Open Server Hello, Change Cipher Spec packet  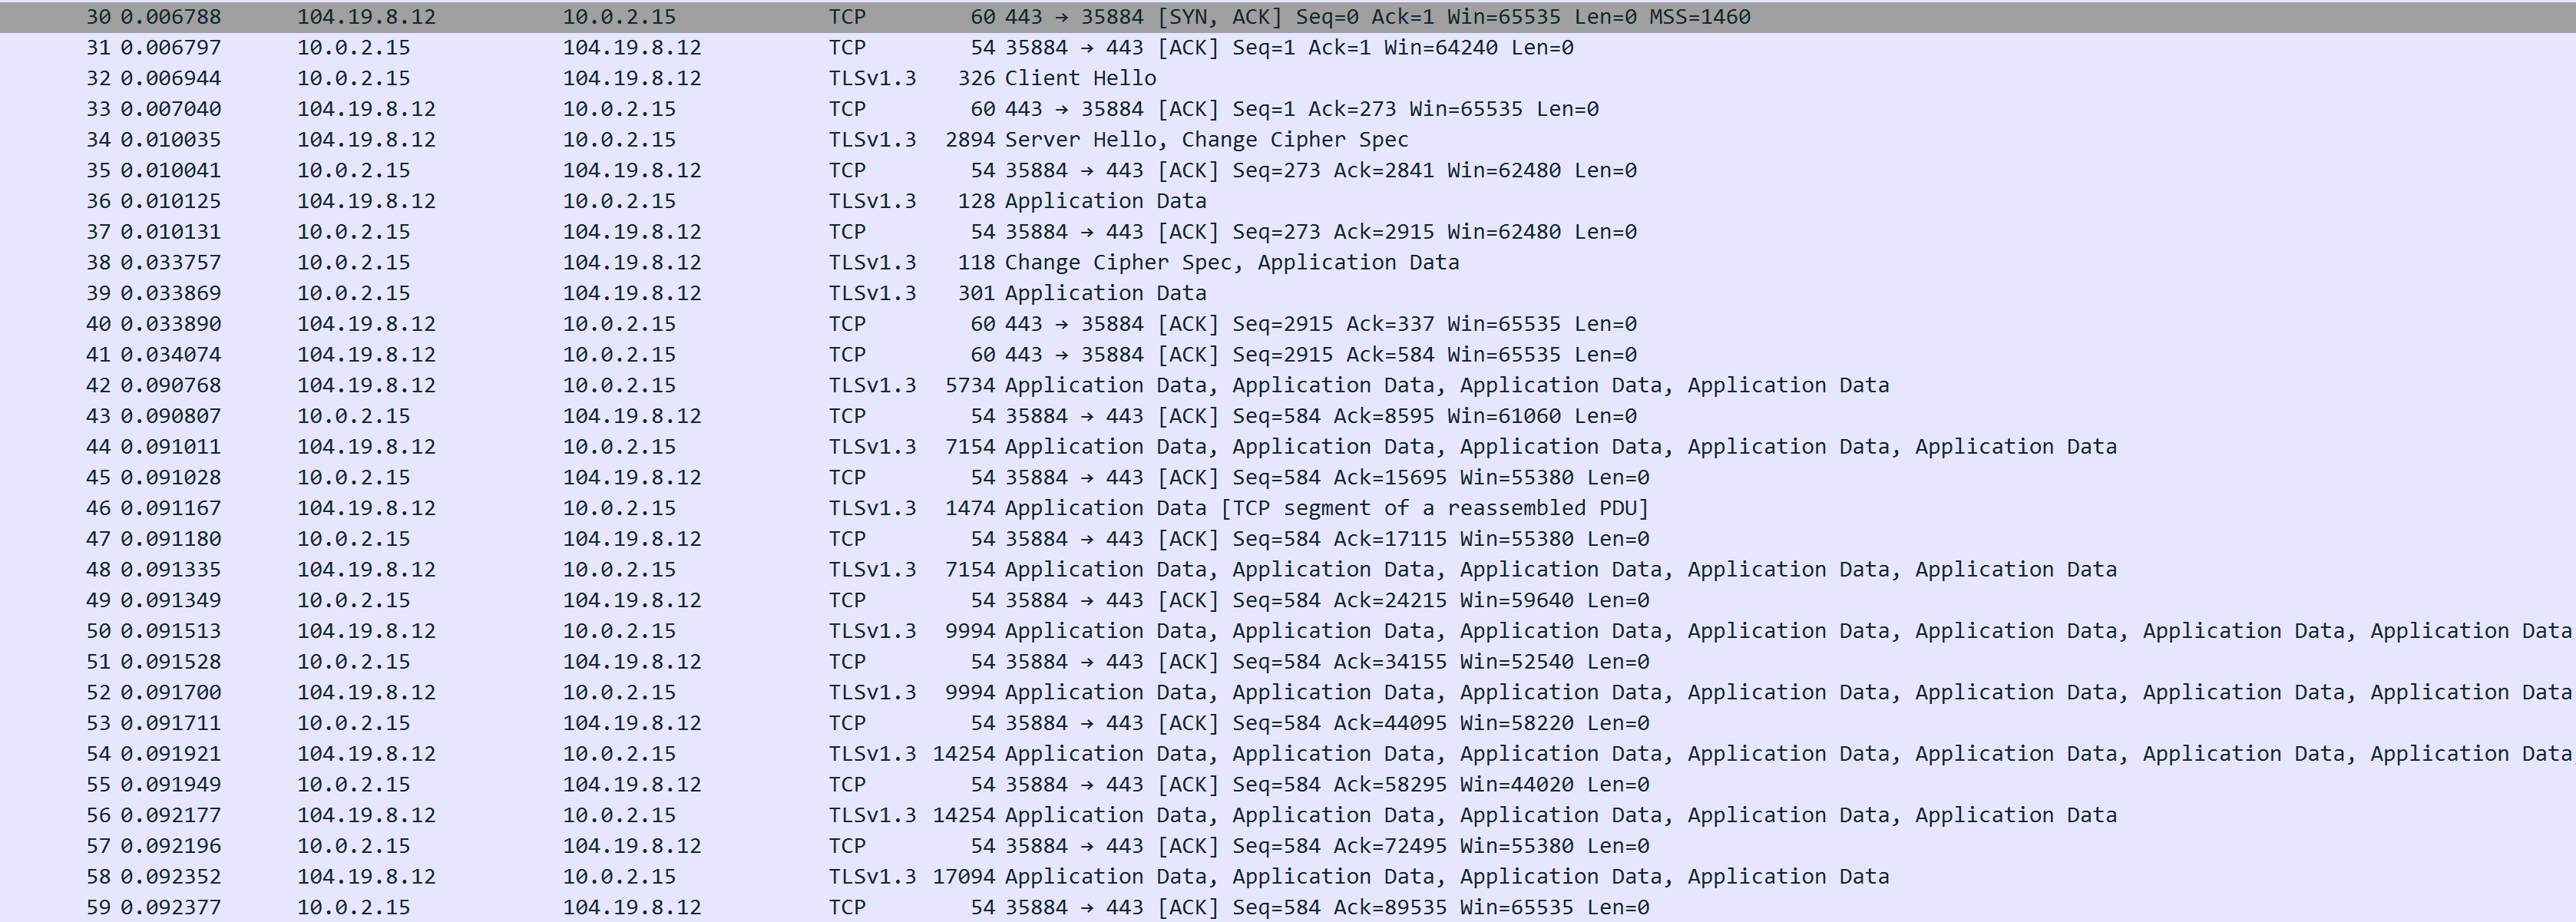click(1288, 140)
